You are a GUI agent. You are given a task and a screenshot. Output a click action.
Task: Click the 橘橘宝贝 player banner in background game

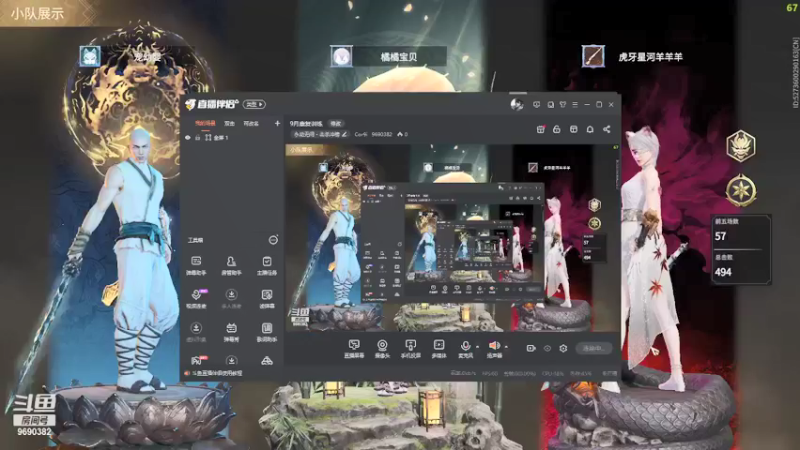pyautogui.click(x=389, y=57)
